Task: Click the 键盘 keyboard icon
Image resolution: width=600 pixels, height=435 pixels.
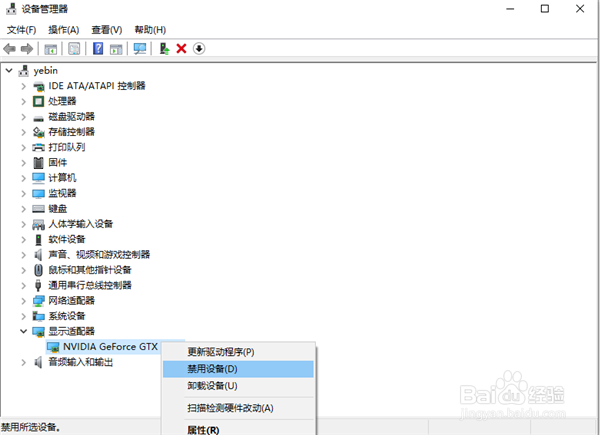Action: tap(38, 209)
